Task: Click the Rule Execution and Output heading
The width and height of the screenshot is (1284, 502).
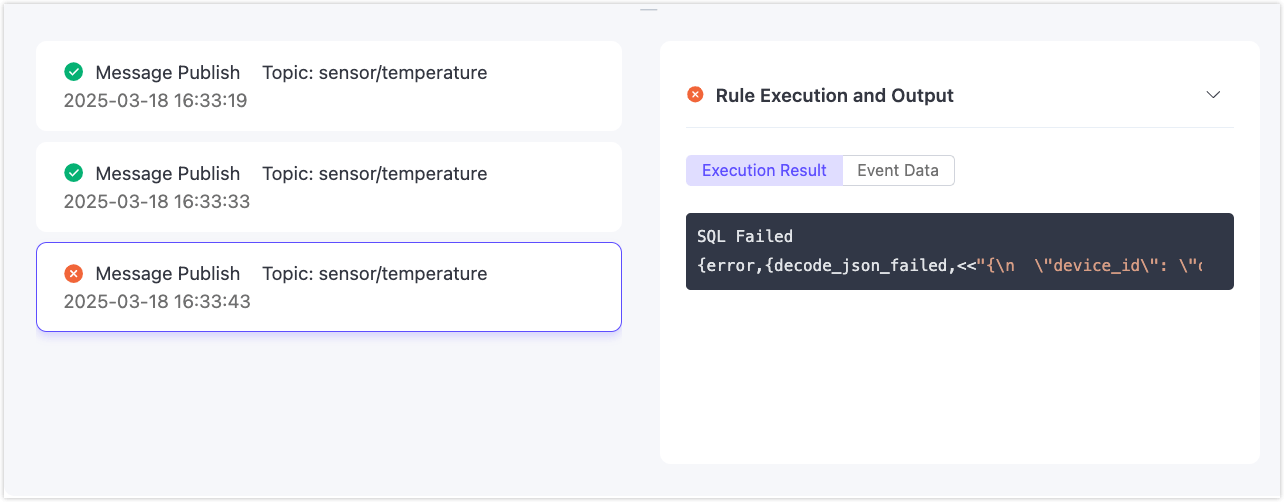Action: 834,95
